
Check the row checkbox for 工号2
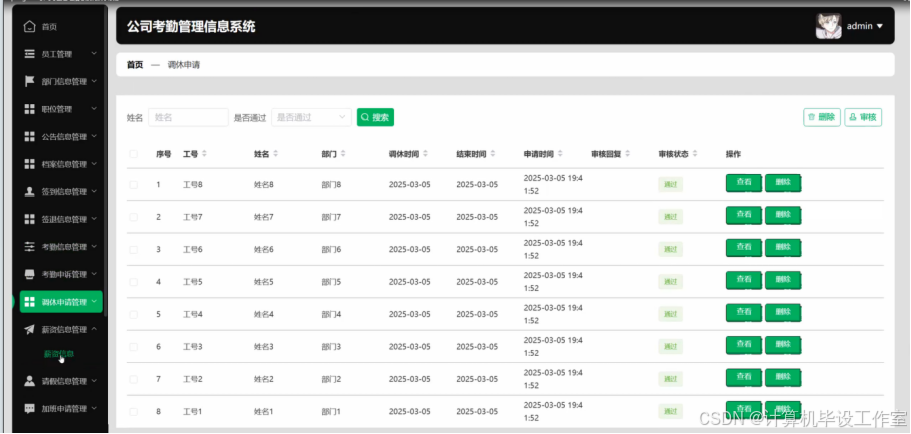pyautogui.click(x=134, y=379)
